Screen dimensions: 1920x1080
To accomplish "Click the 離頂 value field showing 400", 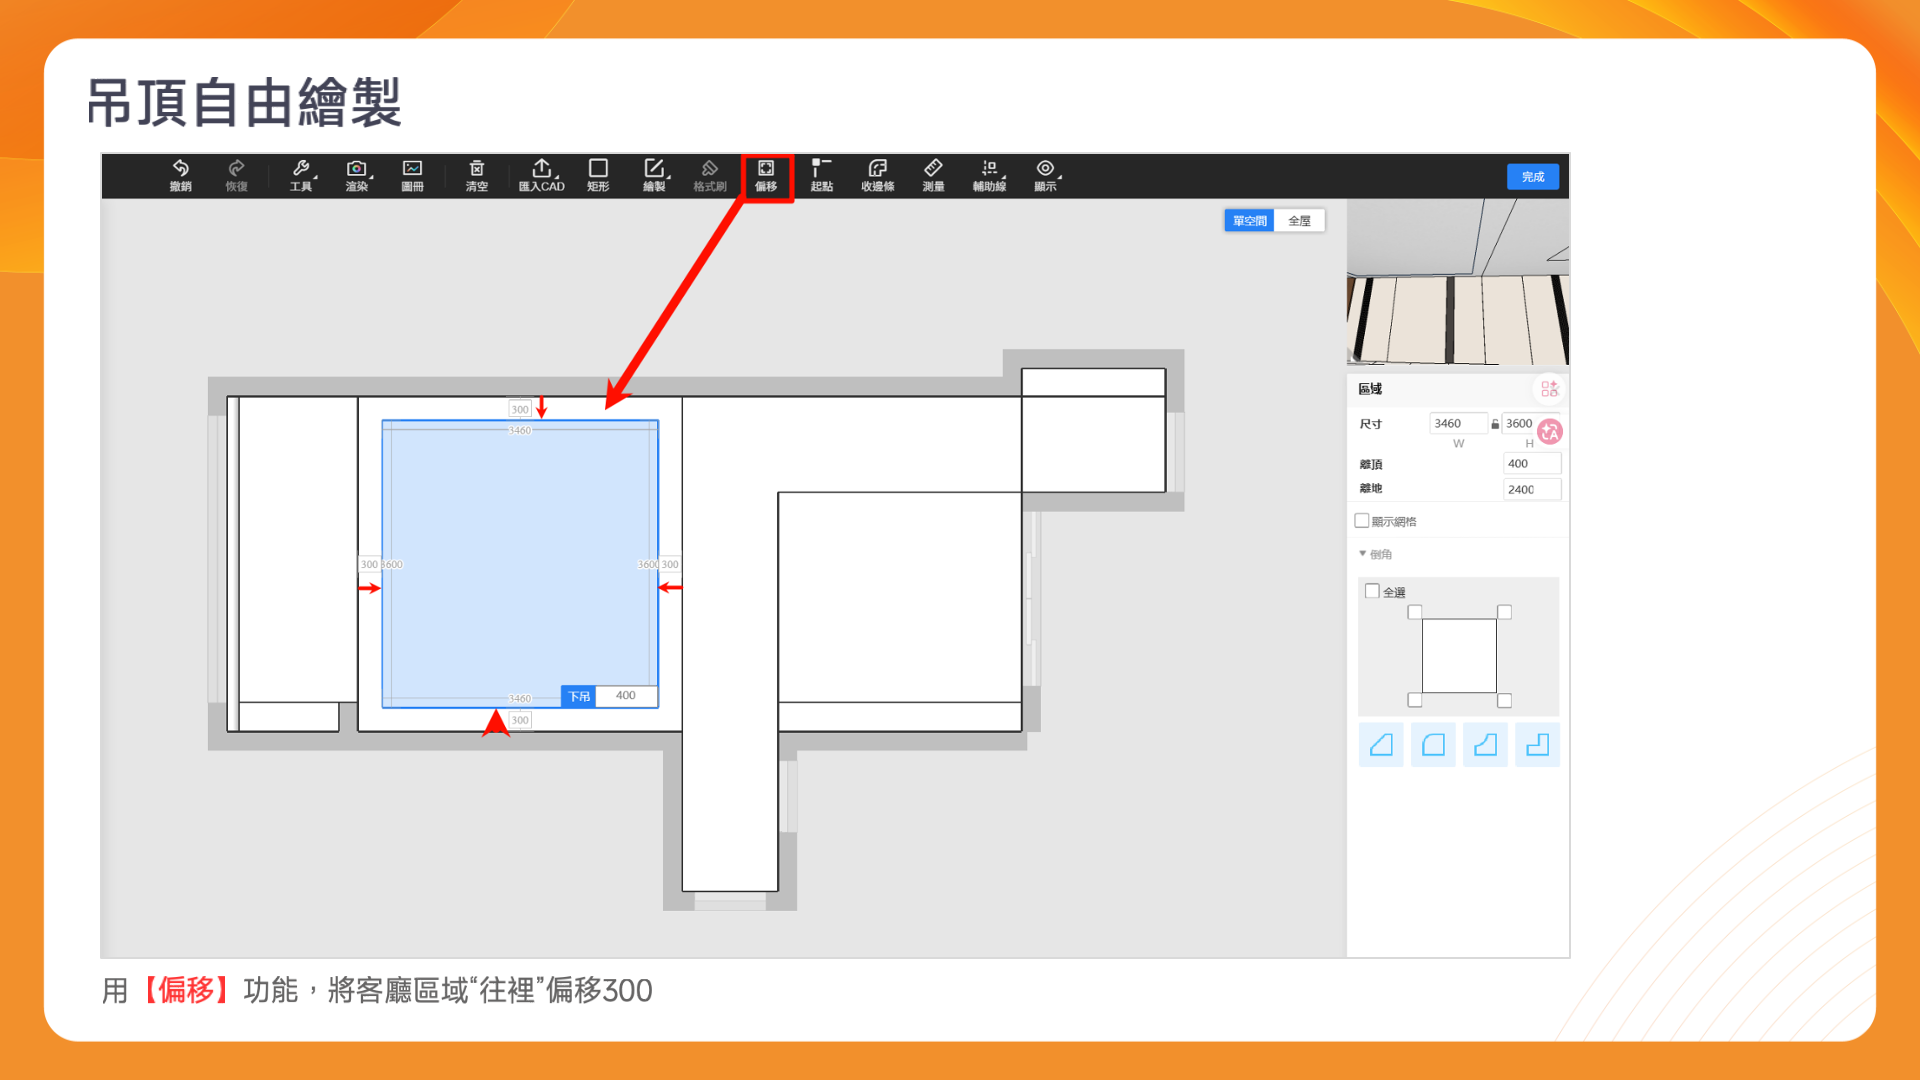I will (1530, 464).
